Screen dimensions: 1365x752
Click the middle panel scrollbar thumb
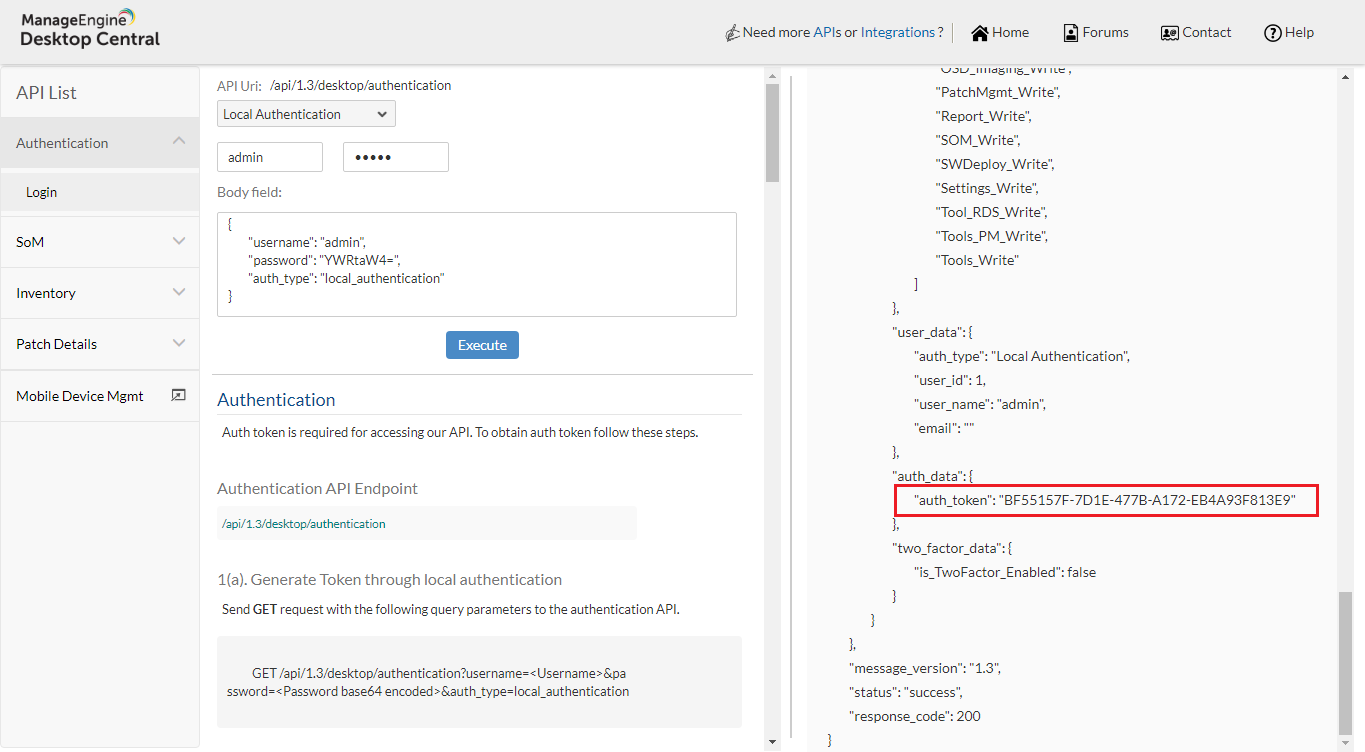(772, 132)
